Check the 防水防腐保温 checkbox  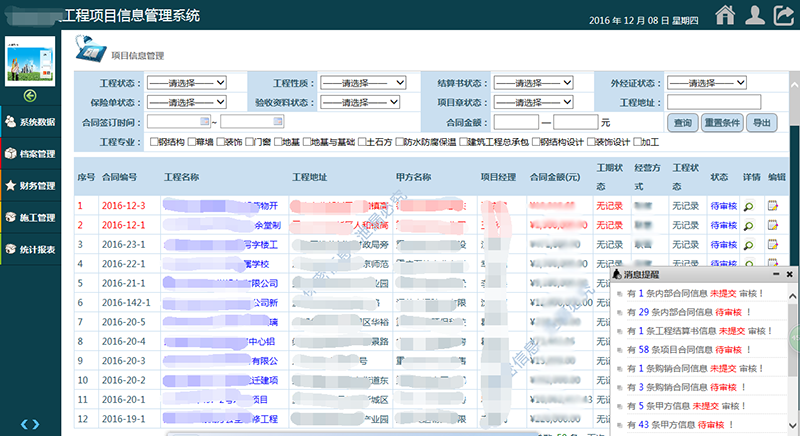(x=399, y=141)
